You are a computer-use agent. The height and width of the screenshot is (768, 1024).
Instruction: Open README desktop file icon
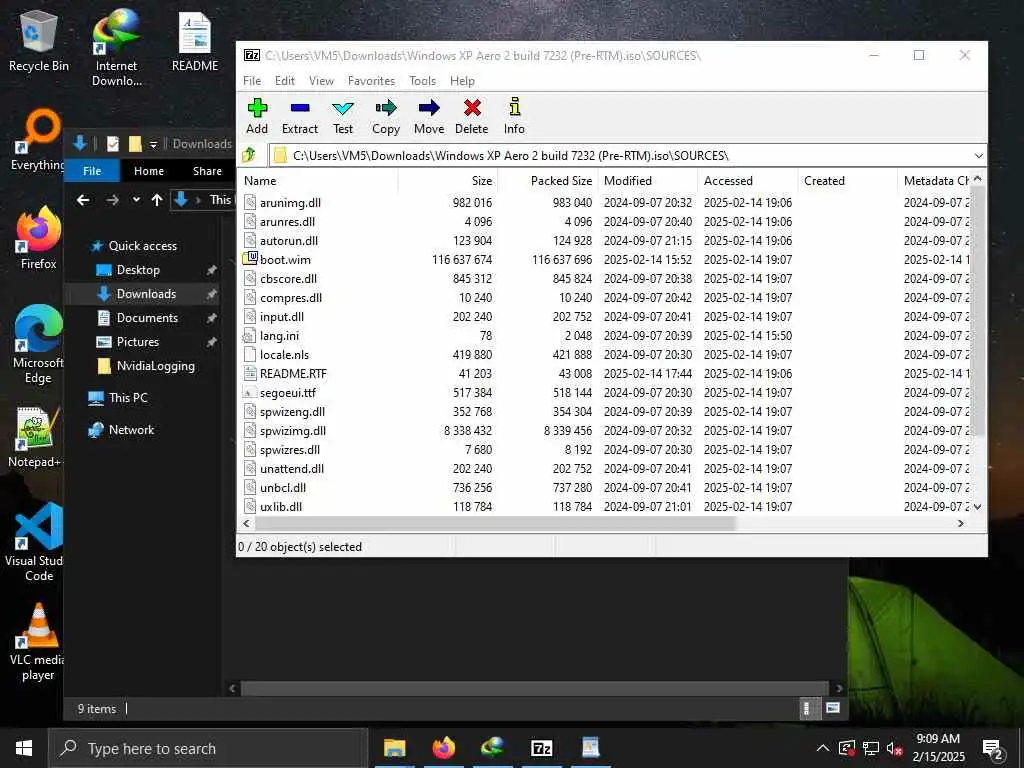coord(195,41)
